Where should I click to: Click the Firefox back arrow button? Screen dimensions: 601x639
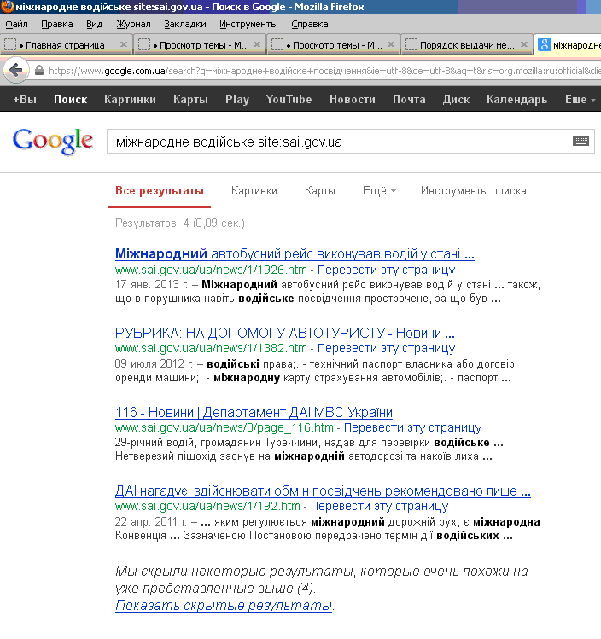pyautogui.click(x=15, y=71)
